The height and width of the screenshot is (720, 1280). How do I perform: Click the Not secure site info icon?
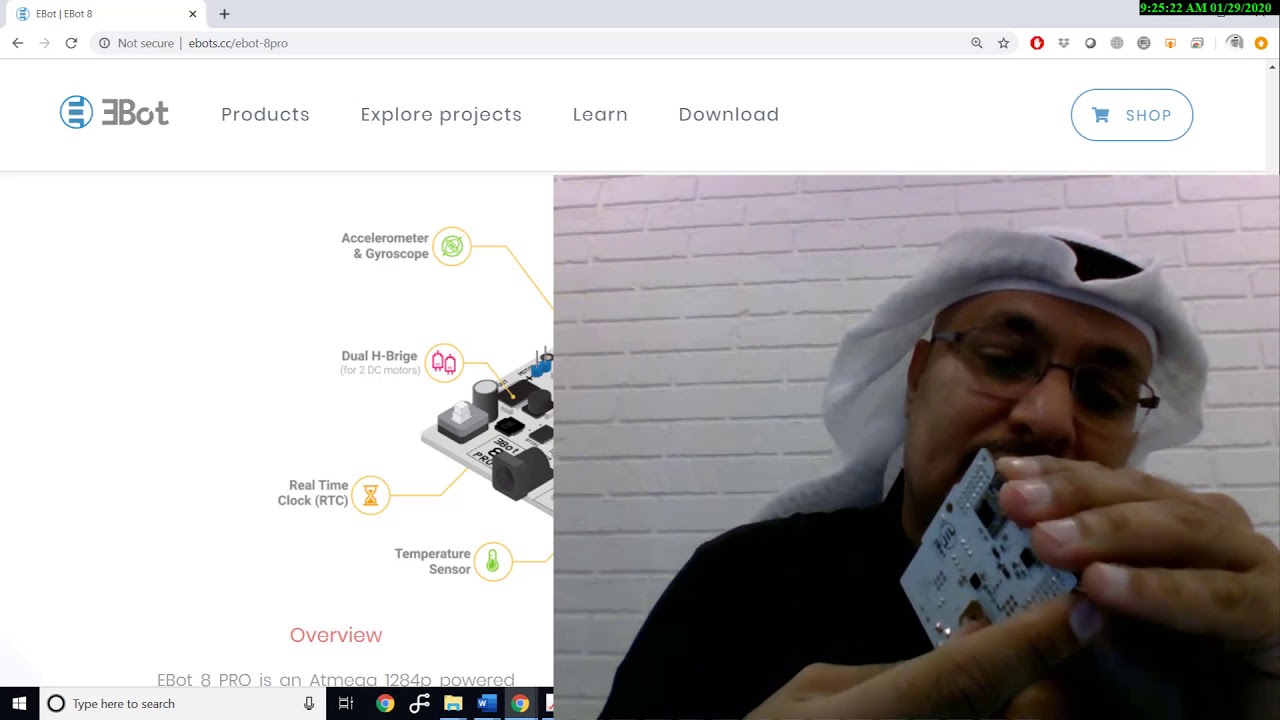click(x=104, y=43)
